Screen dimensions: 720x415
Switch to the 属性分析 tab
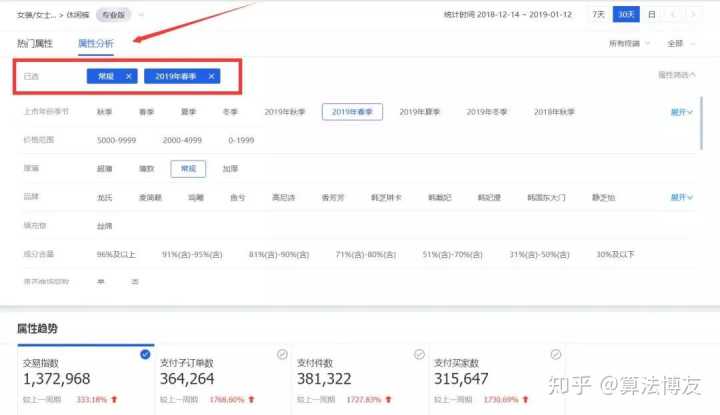(96, 43)
